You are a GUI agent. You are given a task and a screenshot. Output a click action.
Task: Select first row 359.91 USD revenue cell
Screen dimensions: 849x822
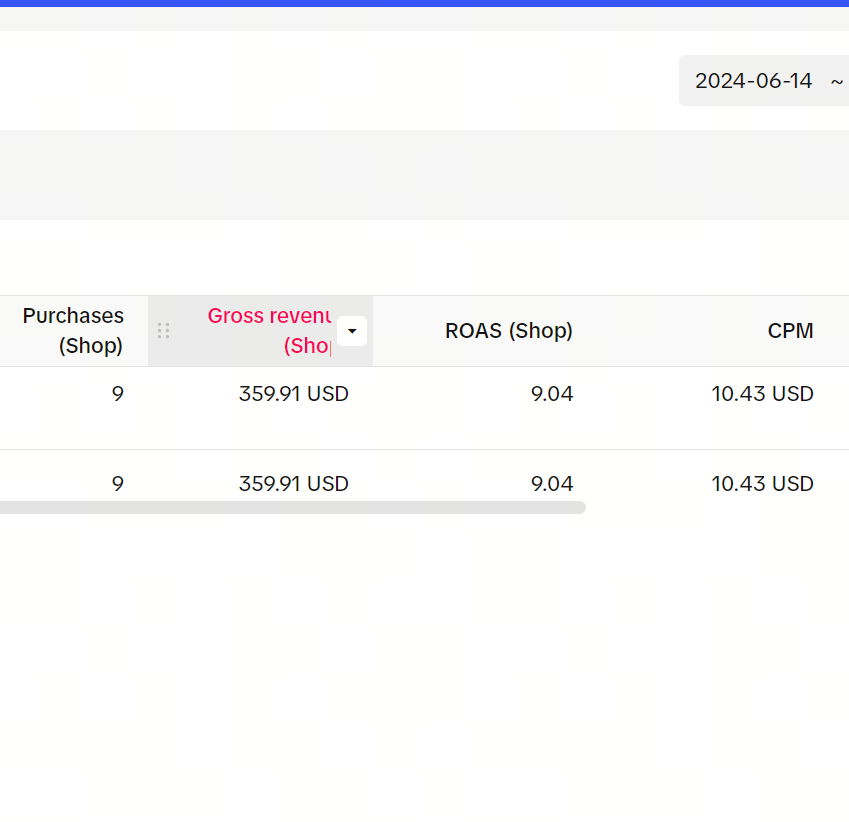click(293, 394)
